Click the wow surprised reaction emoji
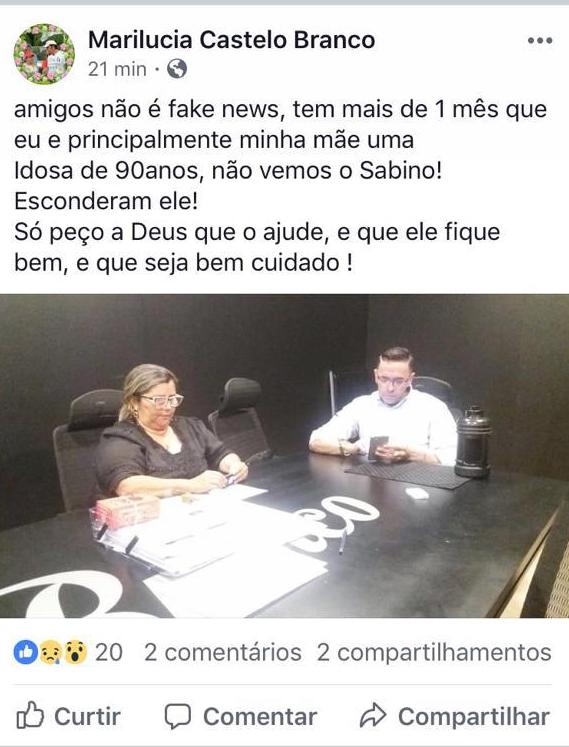 [75, 652]
